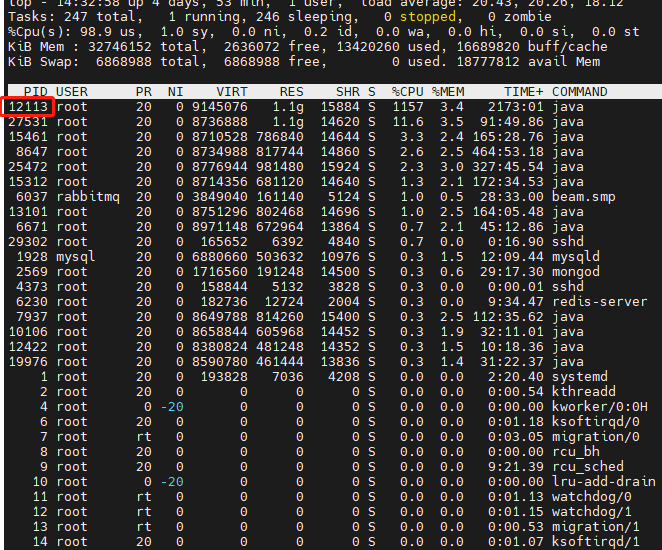Viewport: 662px width, 550px height.
Task: Select the mongod process command
Action: pos(576,272)
